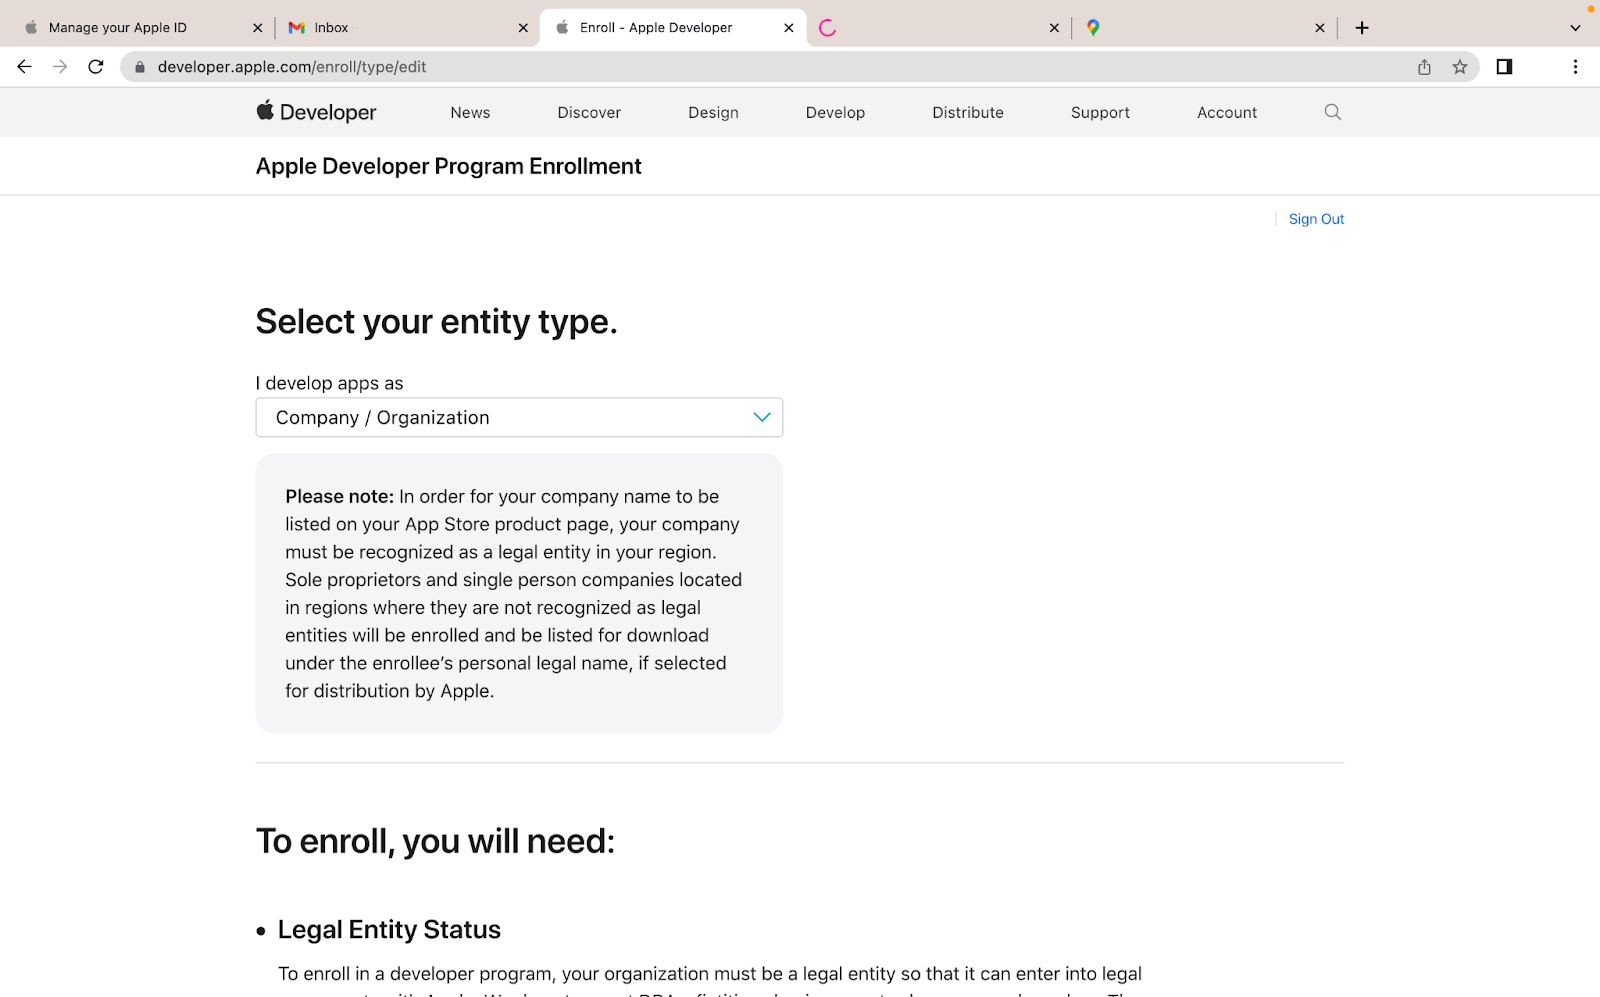Click the Select your entity type heading
The width and height of the screenshot is (1600, 997).
pyautogui.click(x=436, y=322)
